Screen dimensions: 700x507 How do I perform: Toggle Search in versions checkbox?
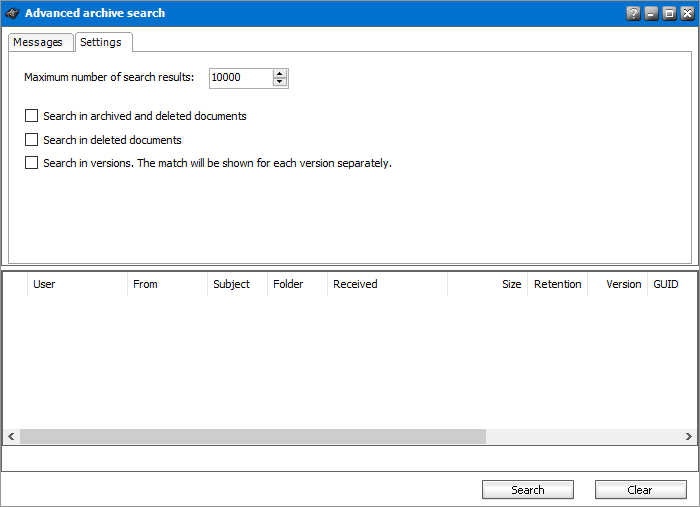[x=32, y=163]
